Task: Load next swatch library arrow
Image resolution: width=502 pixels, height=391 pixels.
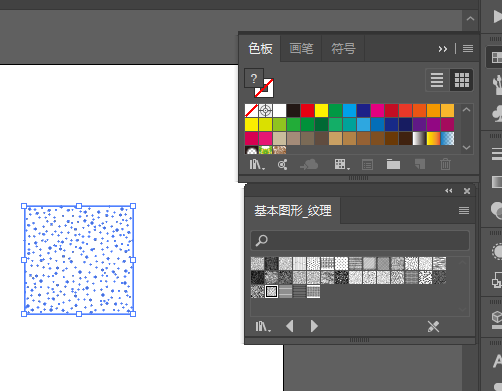Action: (x=314, y=326)
